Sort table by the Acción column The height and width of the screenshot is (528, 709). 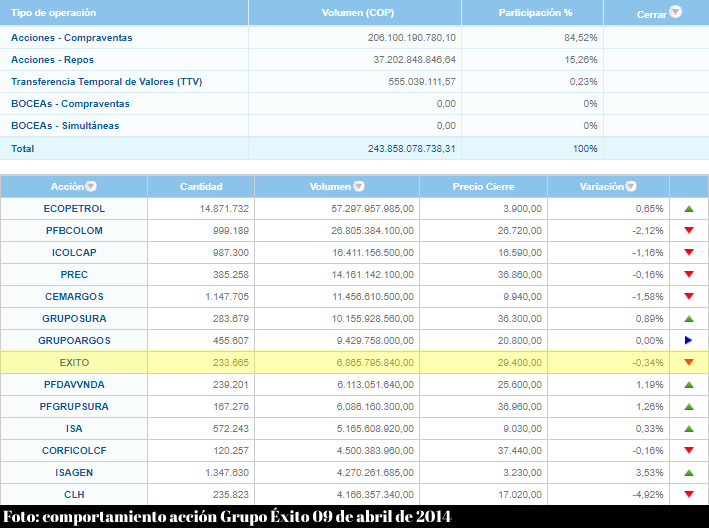point(91,187)
